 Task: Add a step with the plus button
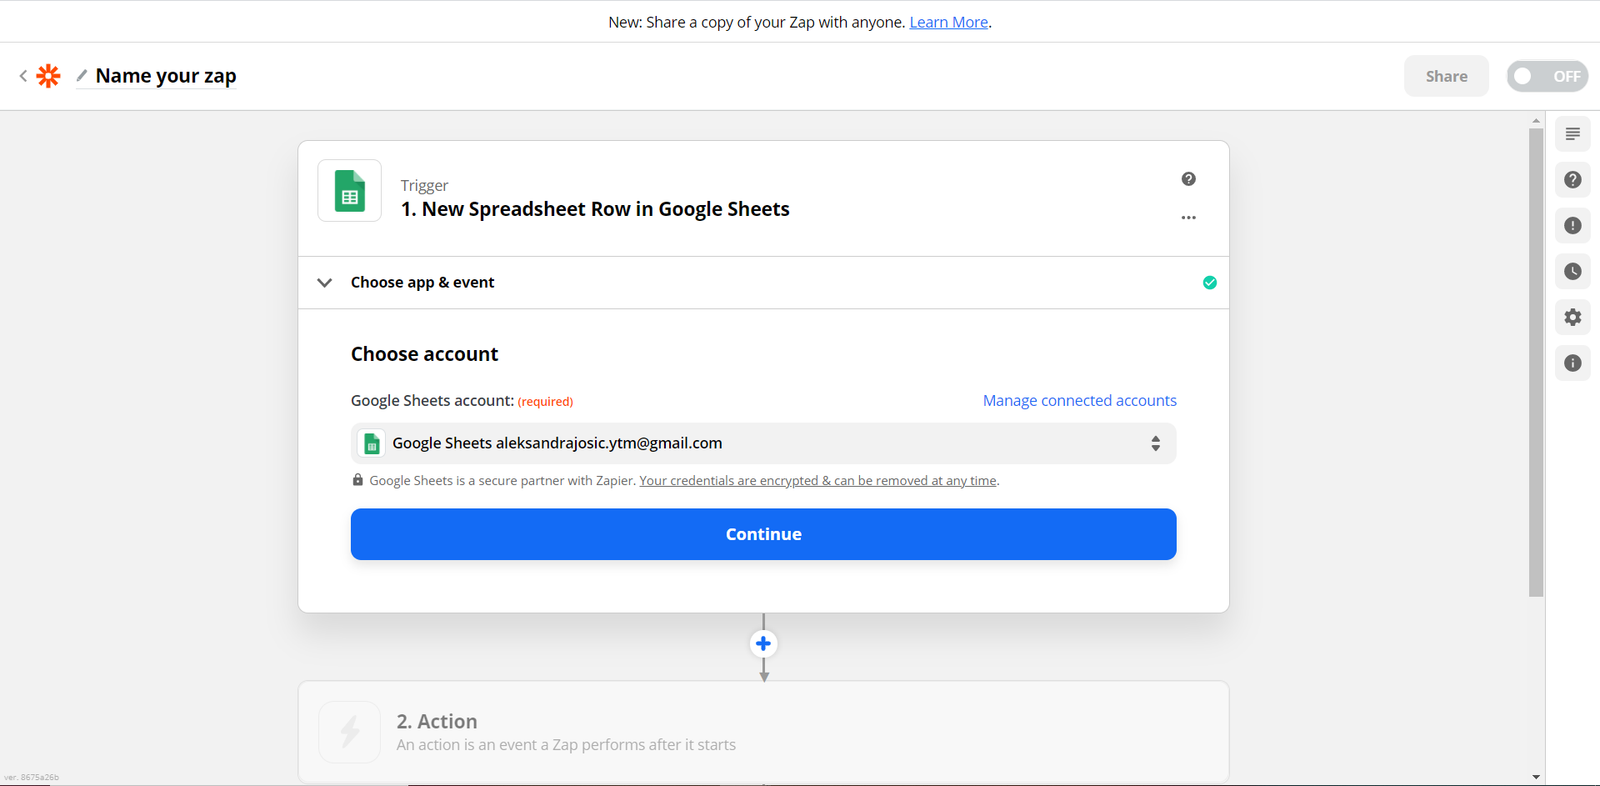763,644
